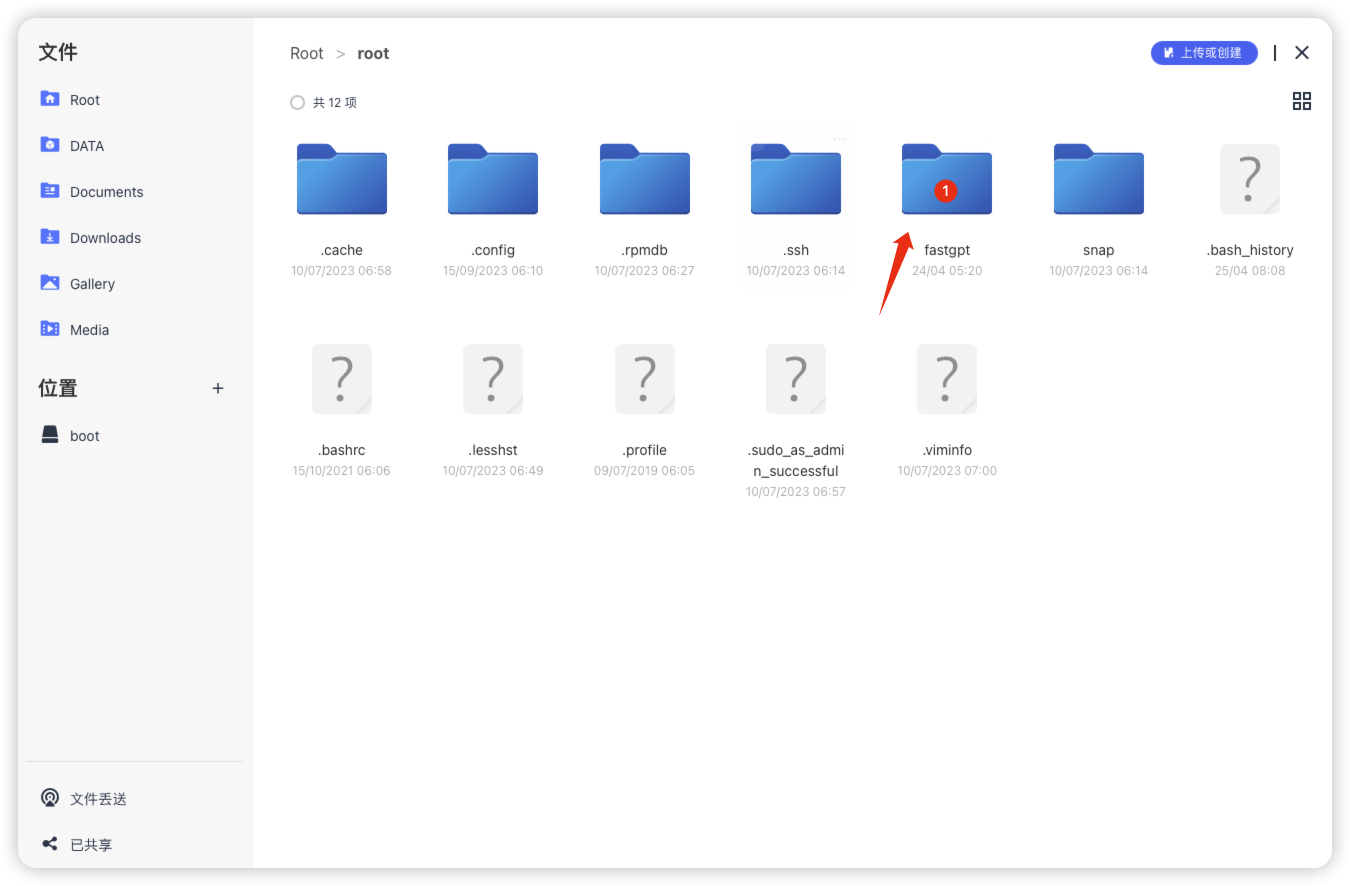Click the .rpmdb folder name
Screen dimensions: 1350x886
click(x=645, y=250)
